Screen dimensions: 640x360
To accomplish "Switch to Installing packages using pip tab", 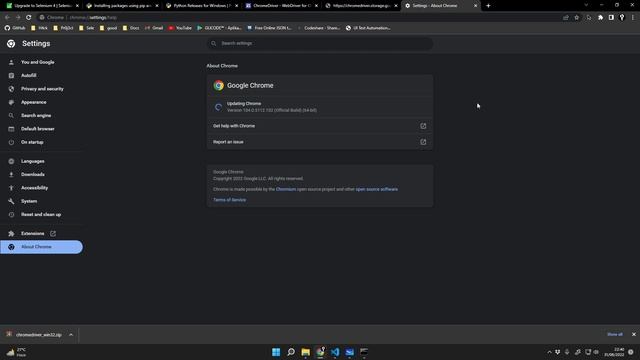I will tap(122, 6).
